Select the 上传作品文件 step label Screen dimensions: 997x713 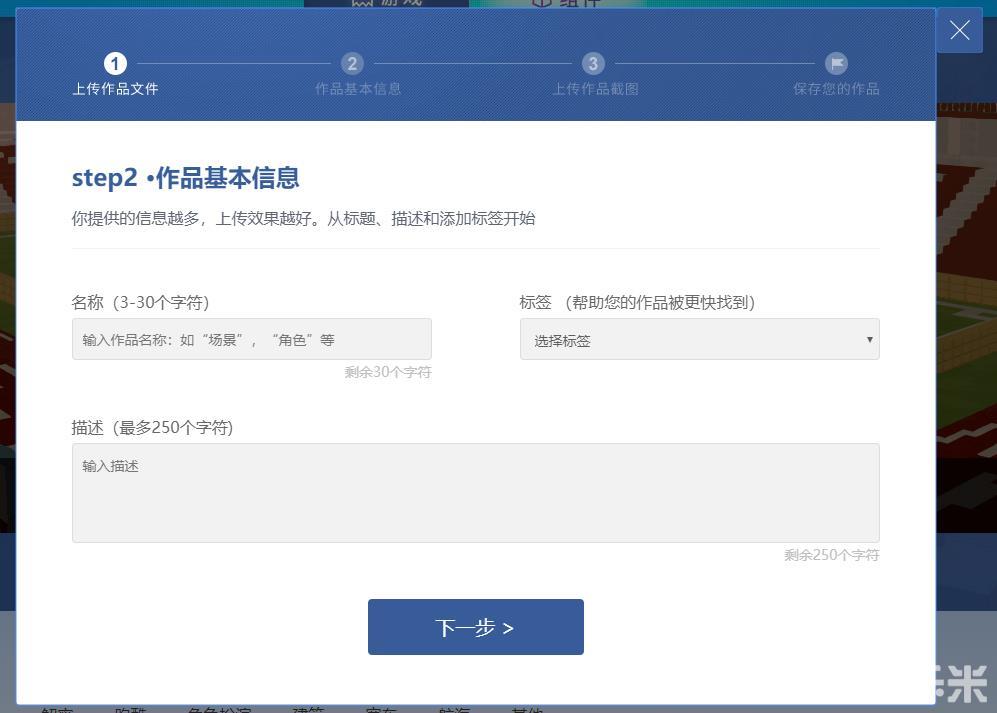tap(115, 89)
